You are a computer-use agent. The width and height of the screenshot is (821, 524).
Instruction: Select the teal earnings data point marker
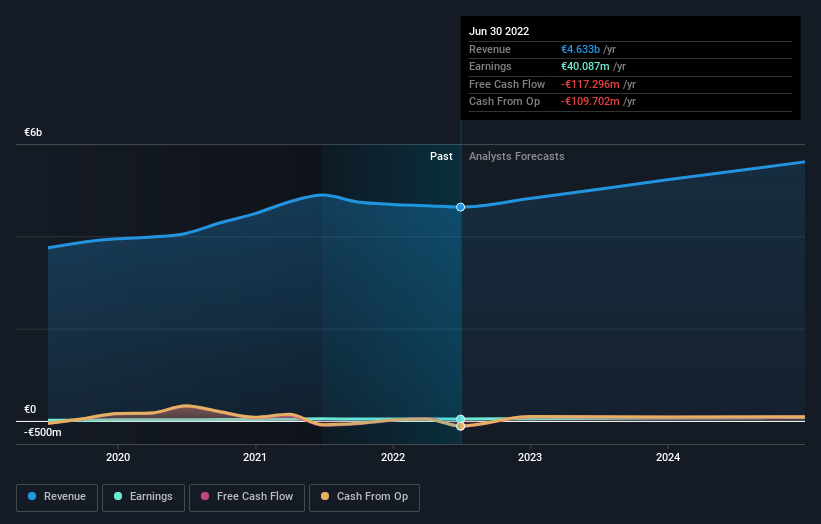tap(460, 419)
